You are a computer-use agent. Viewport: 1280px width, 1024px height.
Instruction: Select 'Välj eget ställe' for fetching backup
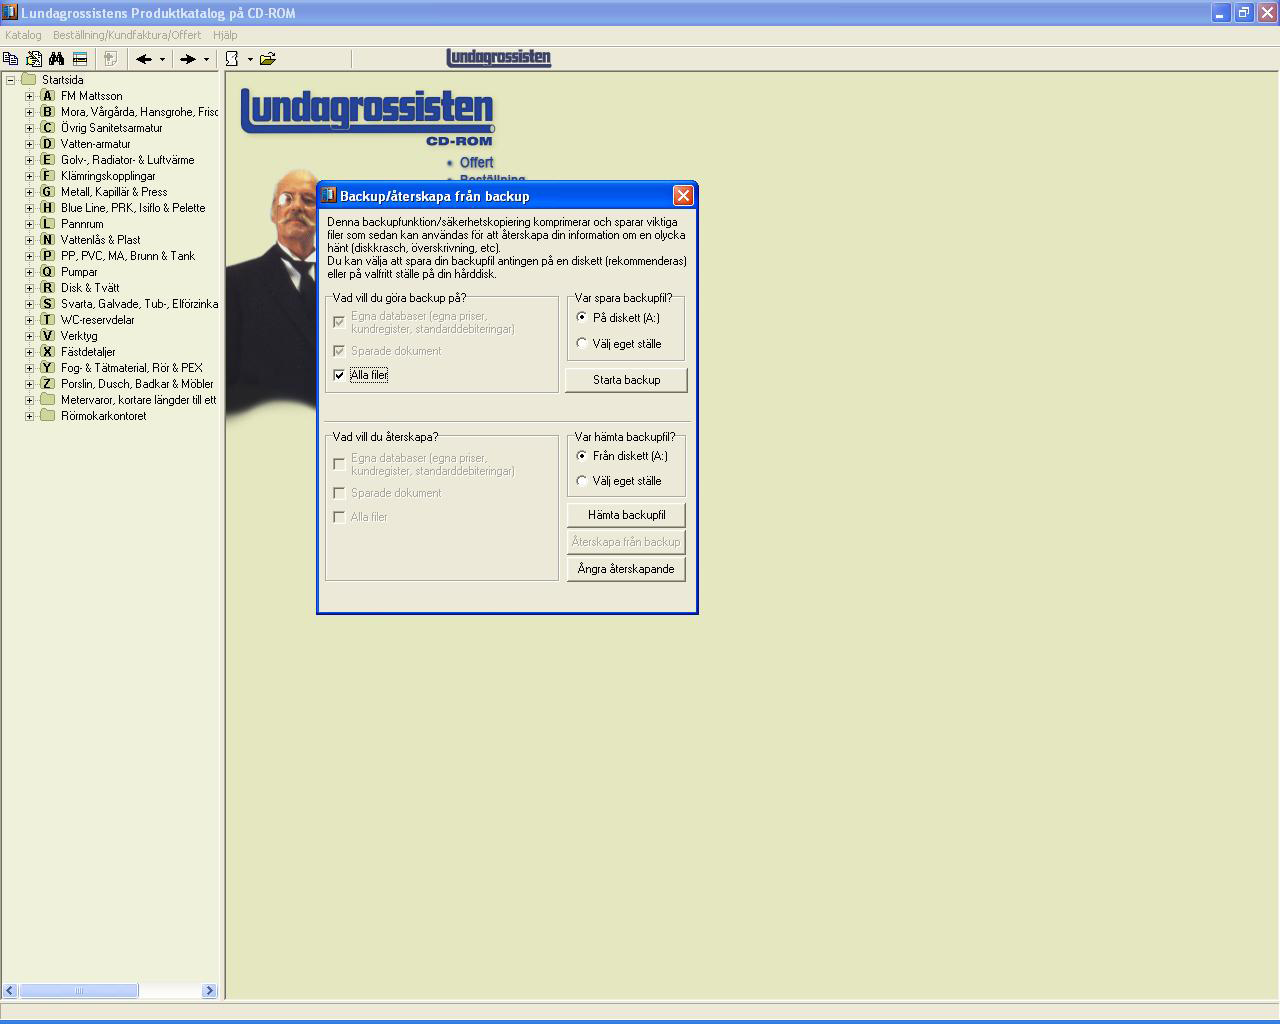click(582, 480)
